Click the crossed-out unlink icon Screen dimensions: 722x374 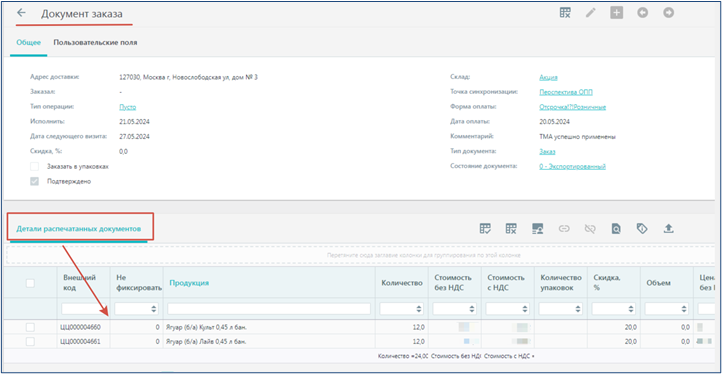coord(590,228)
